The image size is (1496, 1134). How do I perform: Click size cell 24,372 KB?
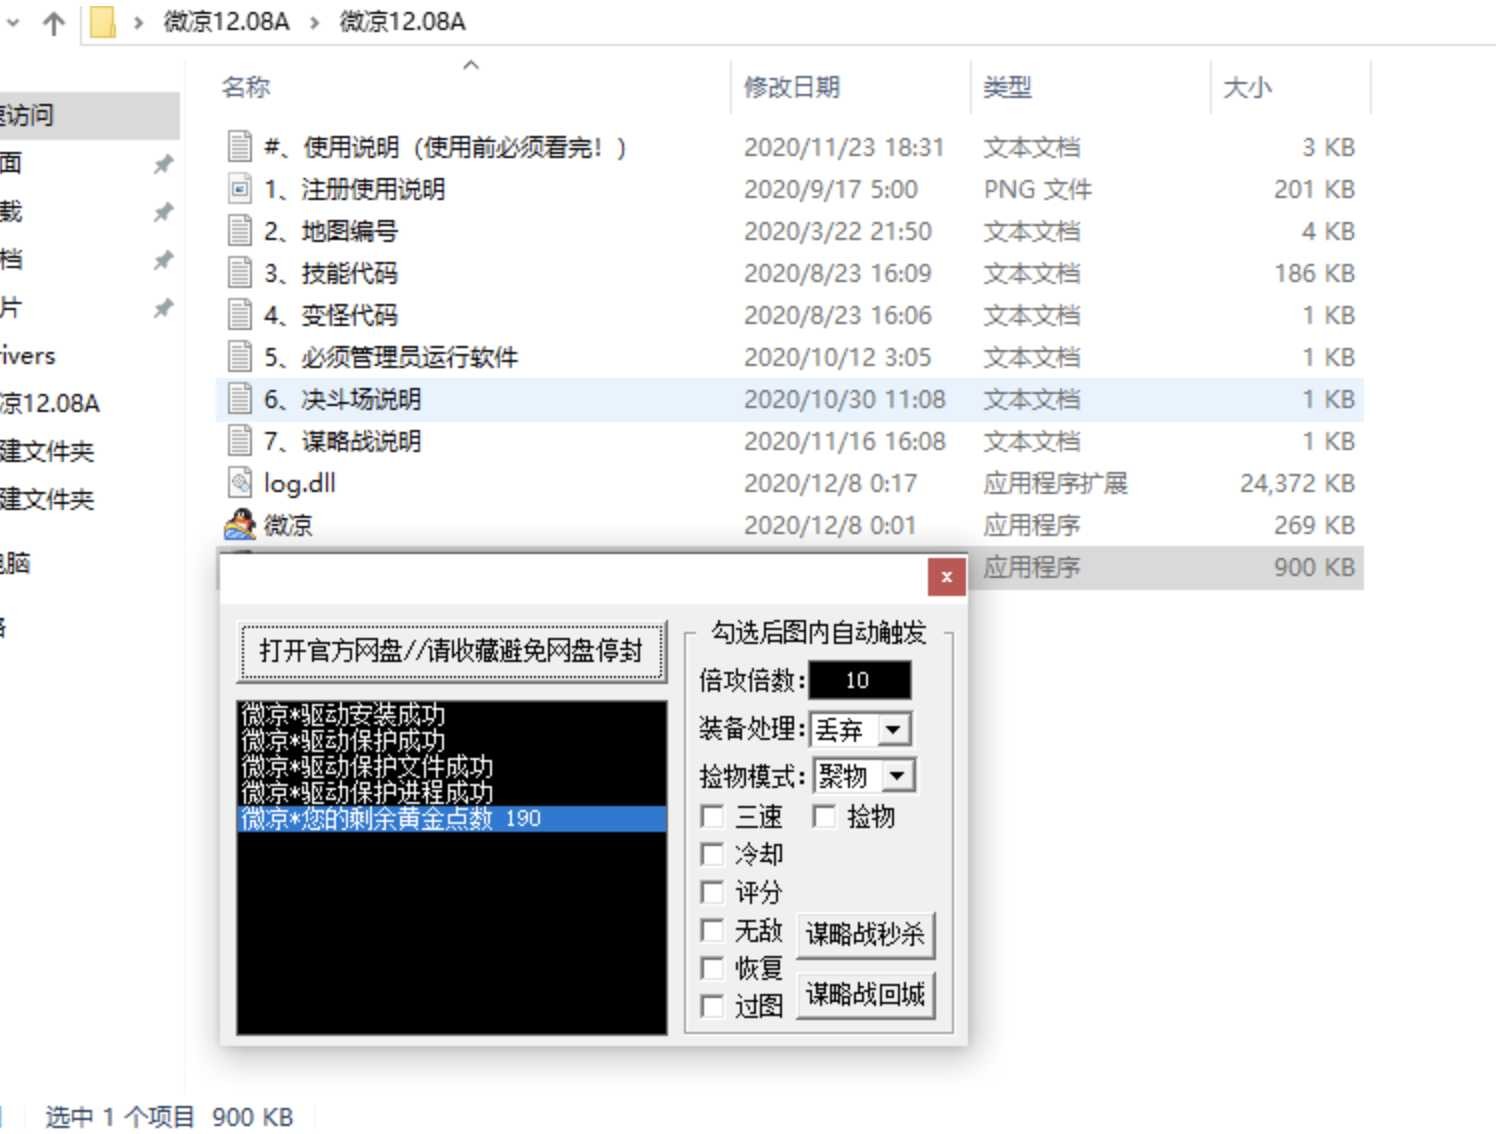click(x=1297, y=484)
